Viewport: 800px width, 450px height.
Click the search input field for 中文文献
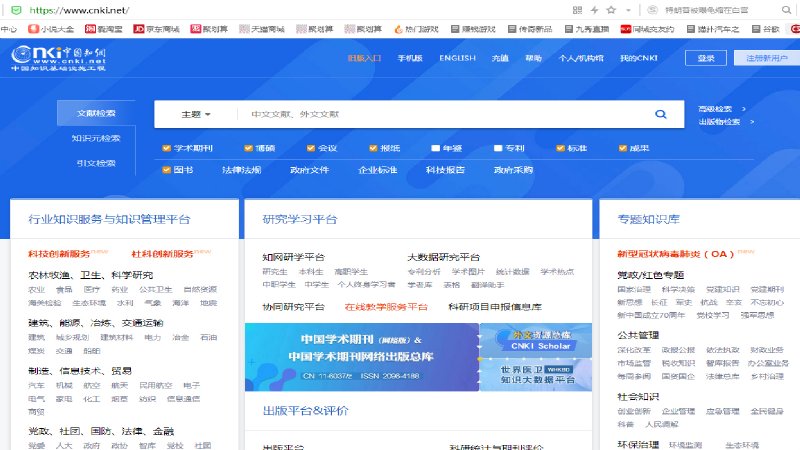pos(444,114)
